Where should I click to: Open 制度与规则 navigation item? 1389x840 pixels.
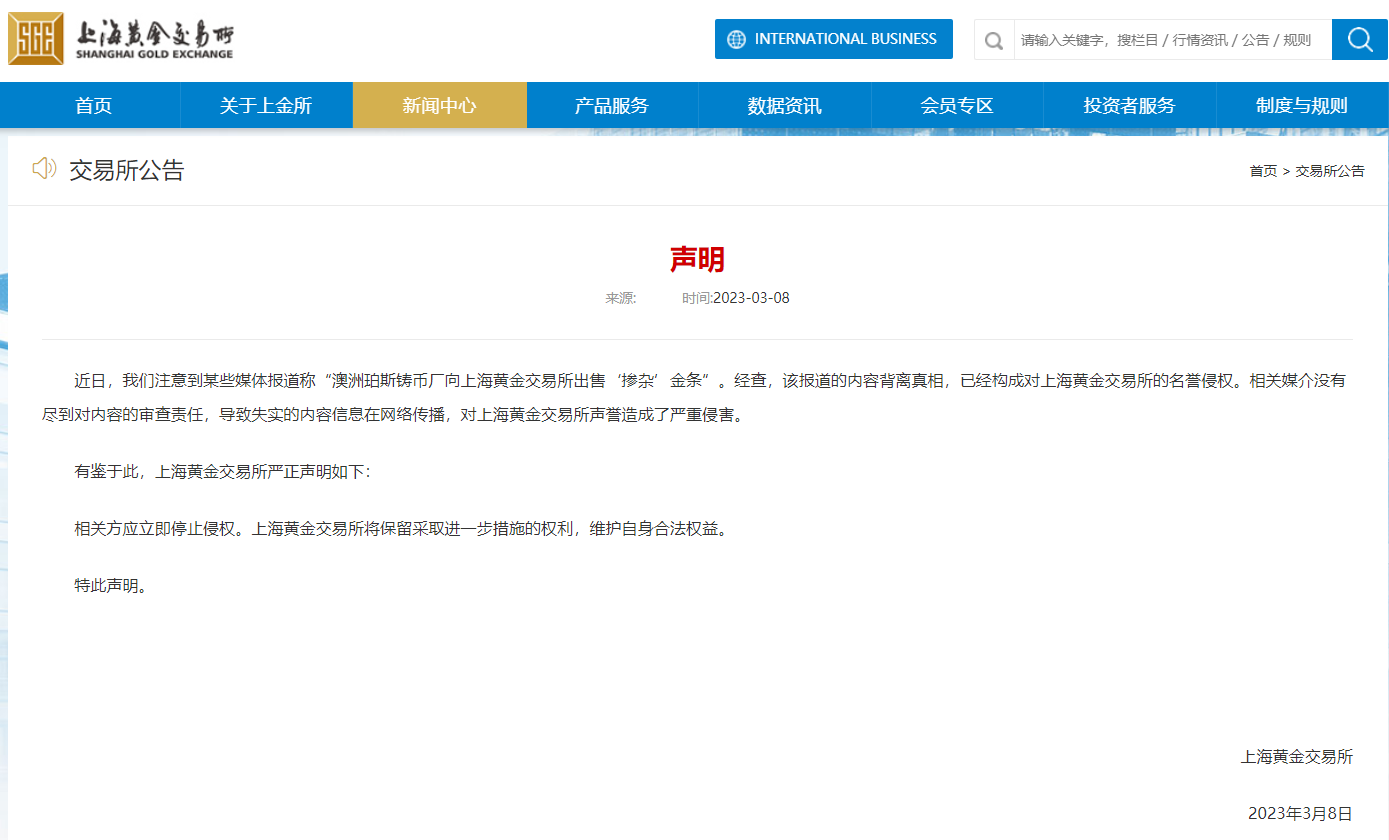1302,105
